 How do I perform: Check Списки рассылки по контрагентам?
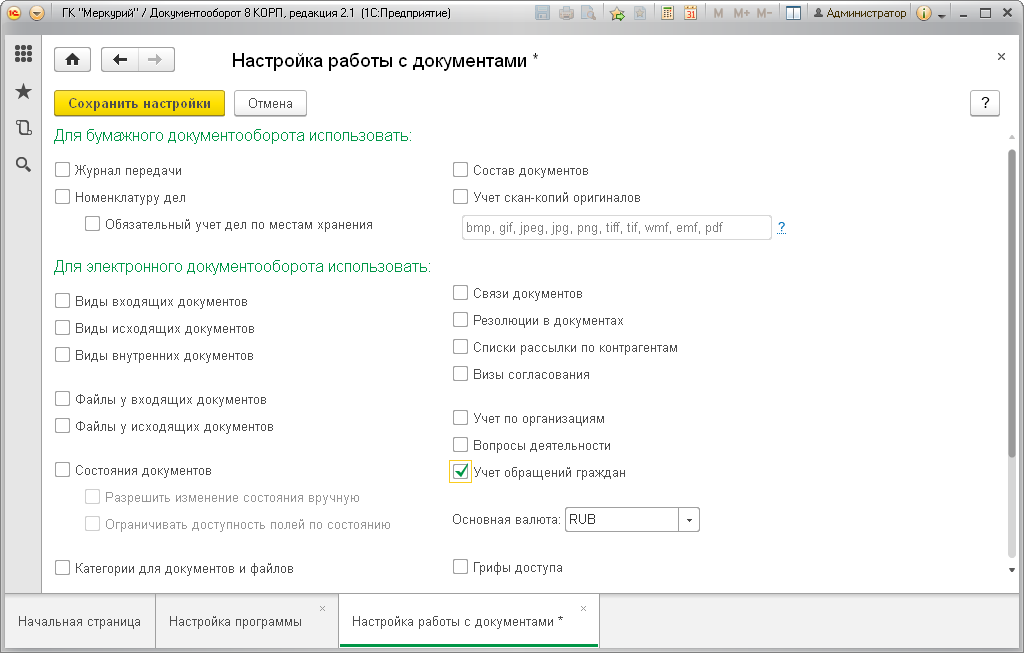(460, 346)
